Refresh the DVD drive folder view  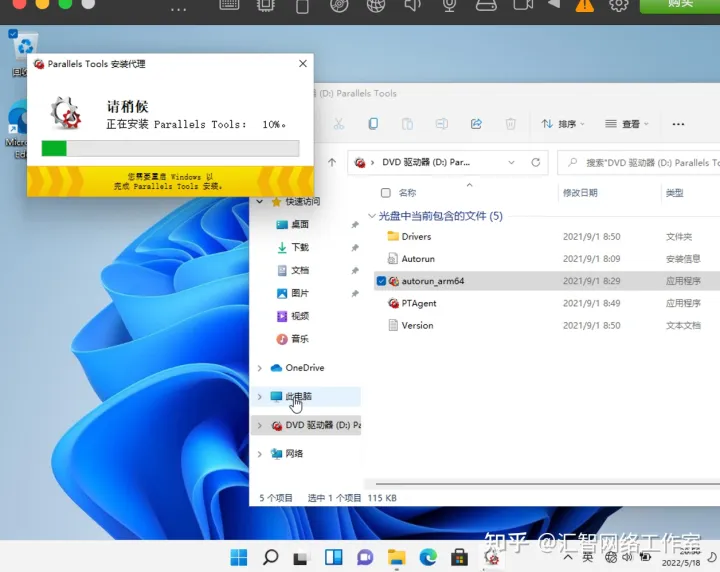click(x=535, y=162)
